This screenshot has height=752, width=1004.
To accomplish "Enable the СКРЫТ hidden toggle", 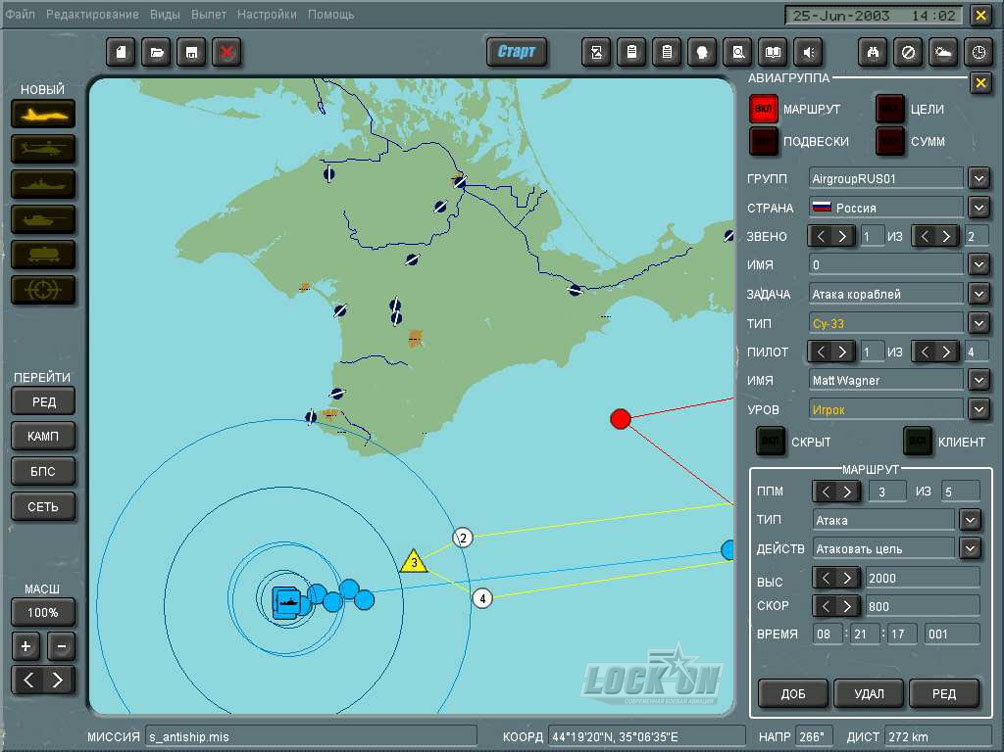I will [x=770, y=441].
